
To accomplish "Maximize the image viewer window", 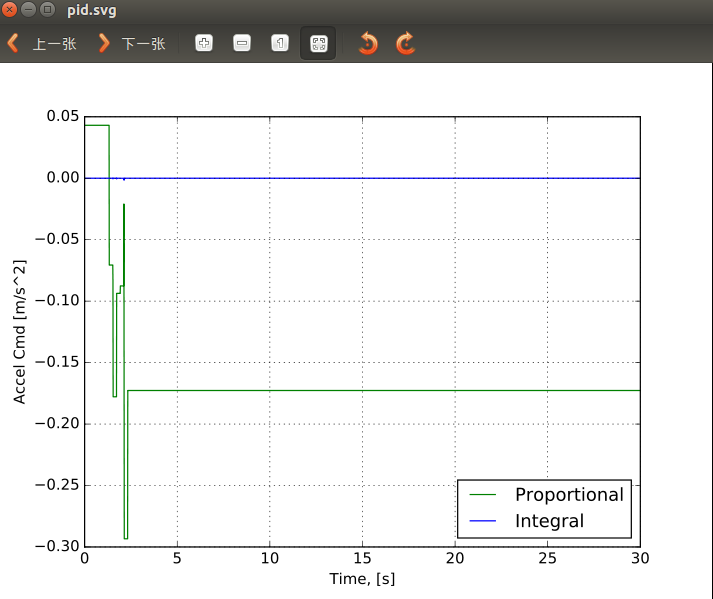I will point(46,10).
